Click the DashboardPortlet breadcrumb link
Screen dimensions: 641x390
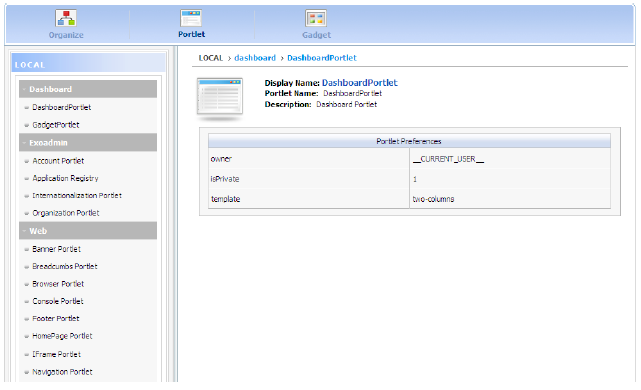(x=322, y=58)
